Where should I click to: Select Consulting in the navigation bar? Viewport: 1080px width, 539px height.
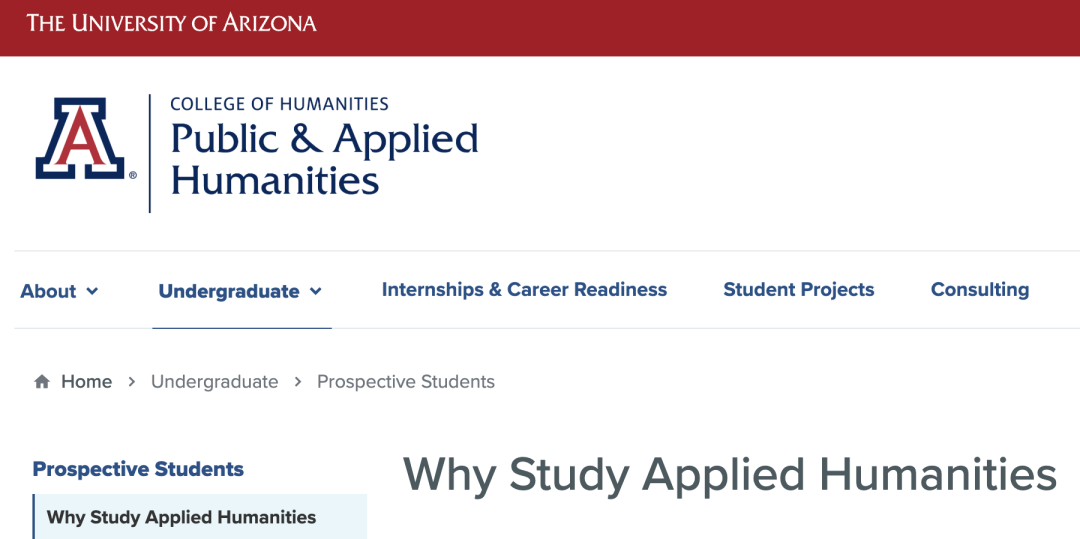(x=979, y=290)
